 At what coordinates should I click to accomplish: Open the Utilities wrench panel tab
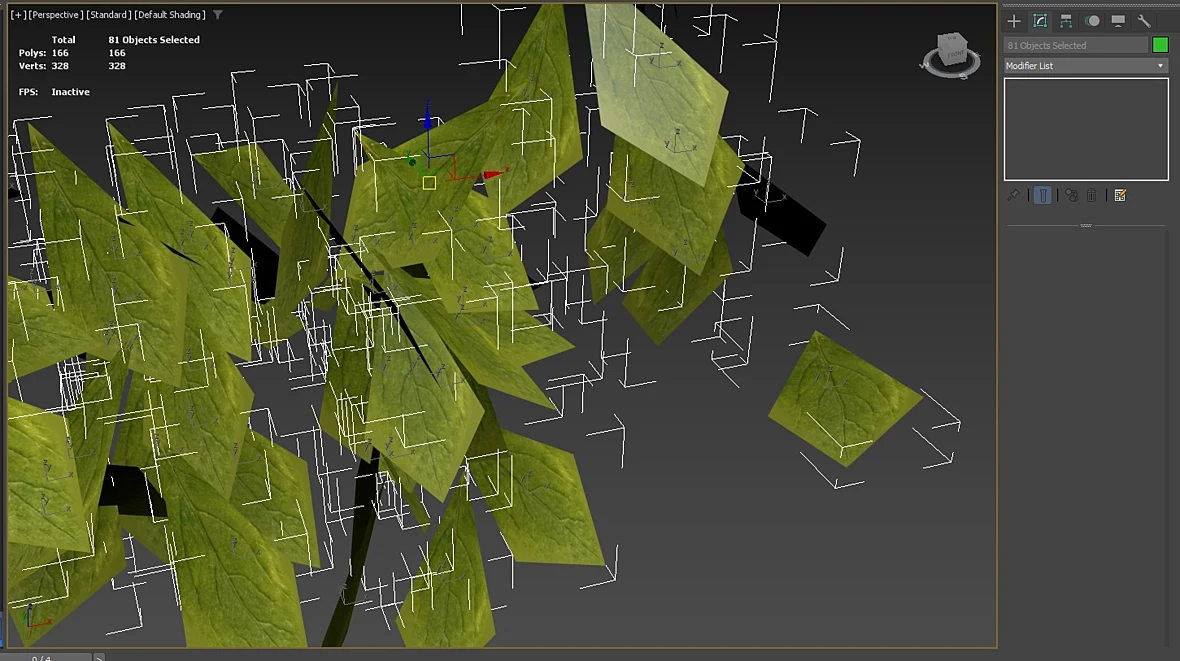[1144, 21]
